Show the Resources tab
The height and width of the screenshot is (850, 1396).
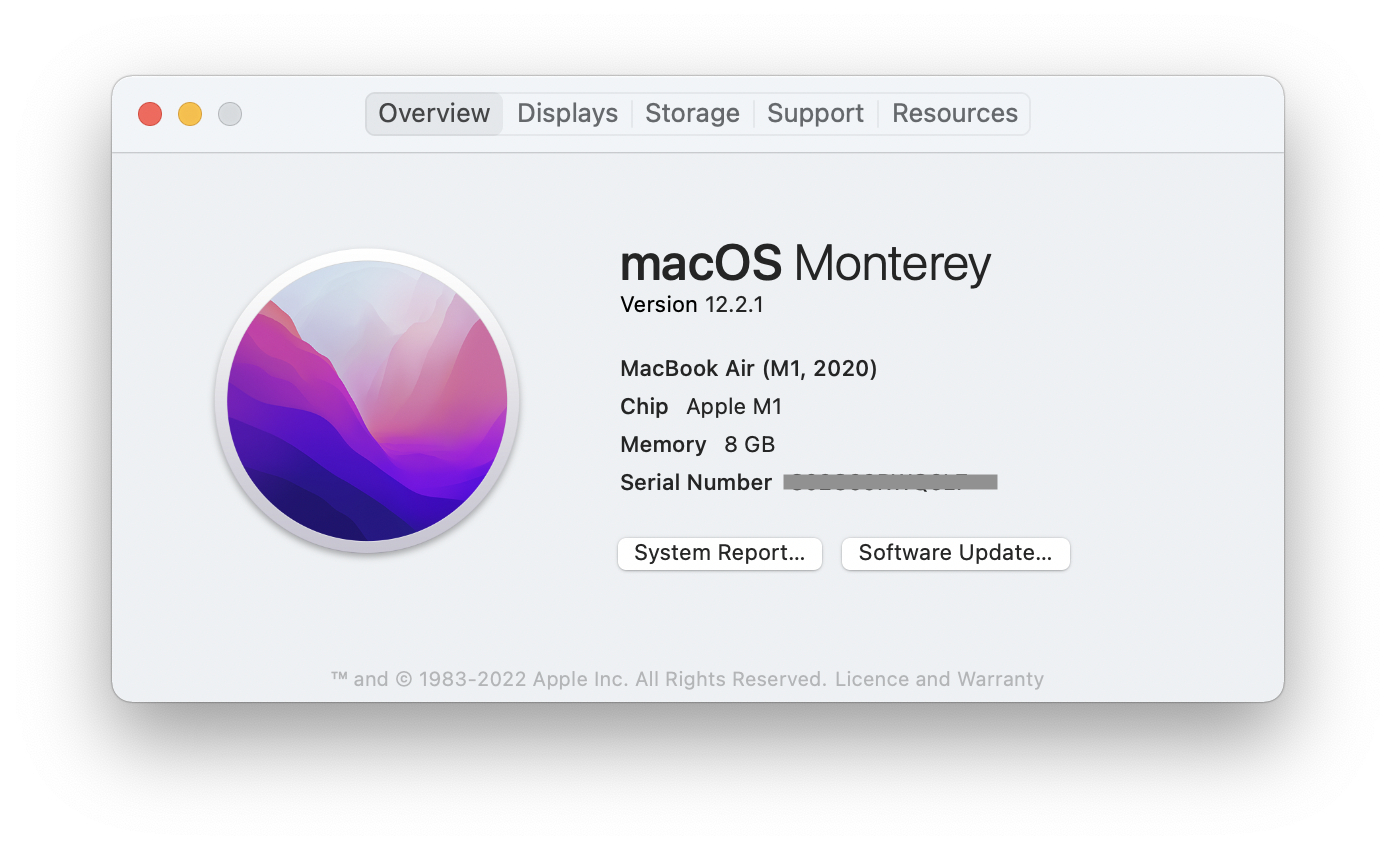954,114
